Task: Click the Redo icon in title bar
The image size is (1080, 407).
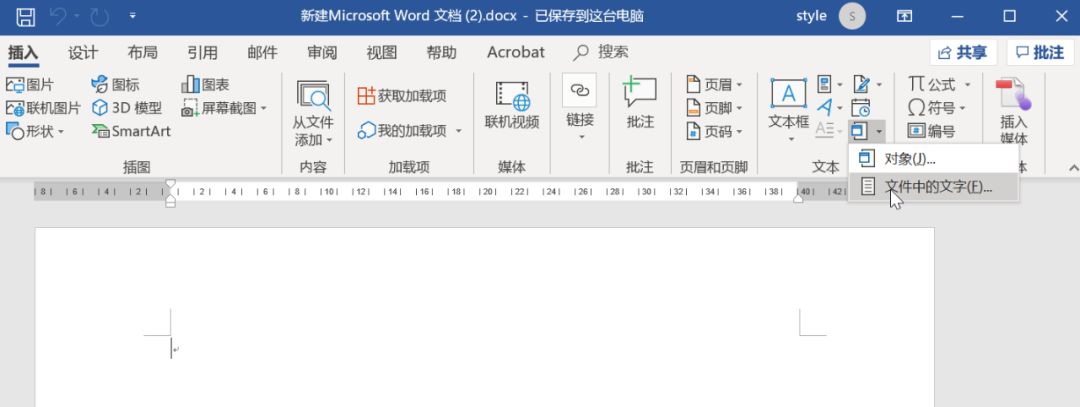Action: point(100,17)
